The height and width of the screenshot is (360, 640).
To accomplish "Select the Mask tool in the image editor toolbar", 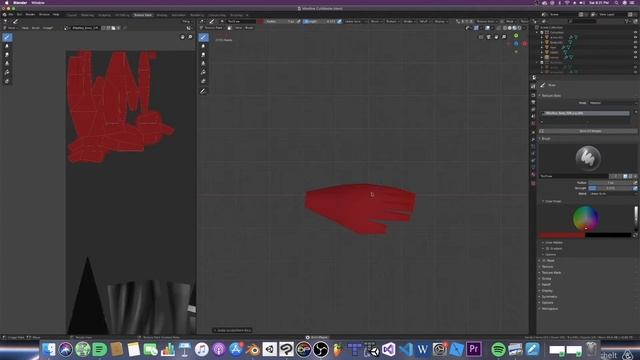I will [7, 81].
